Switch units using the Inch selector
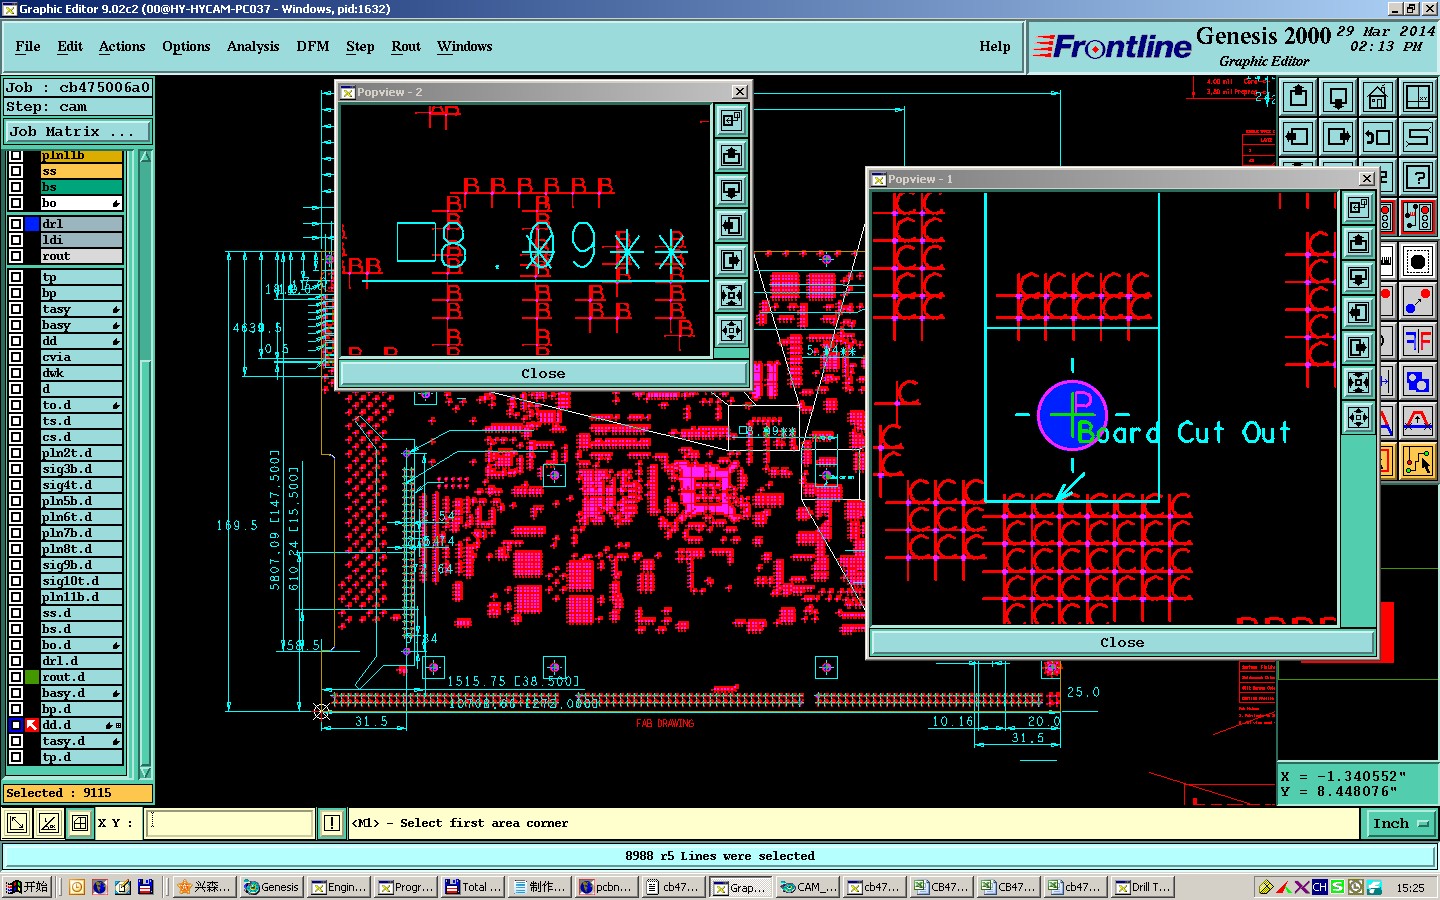1440x900 pixels. tap(1401, 824)
